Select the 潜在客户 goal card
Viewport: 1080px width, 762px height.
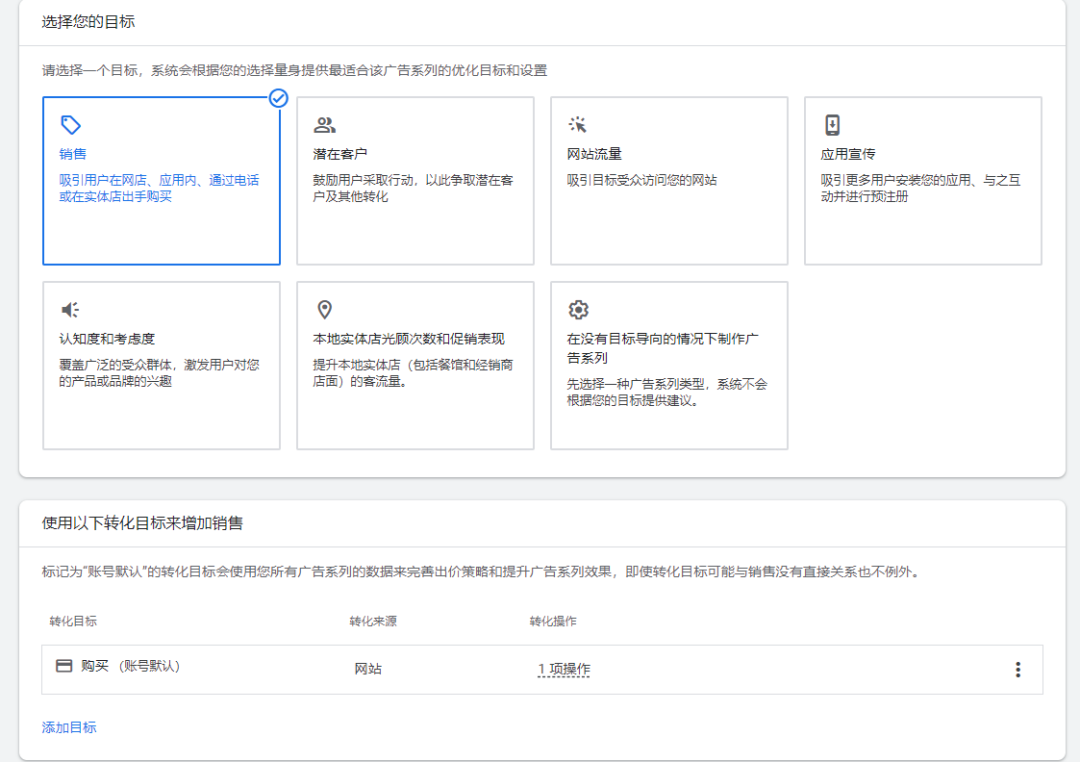click(415, 181)
